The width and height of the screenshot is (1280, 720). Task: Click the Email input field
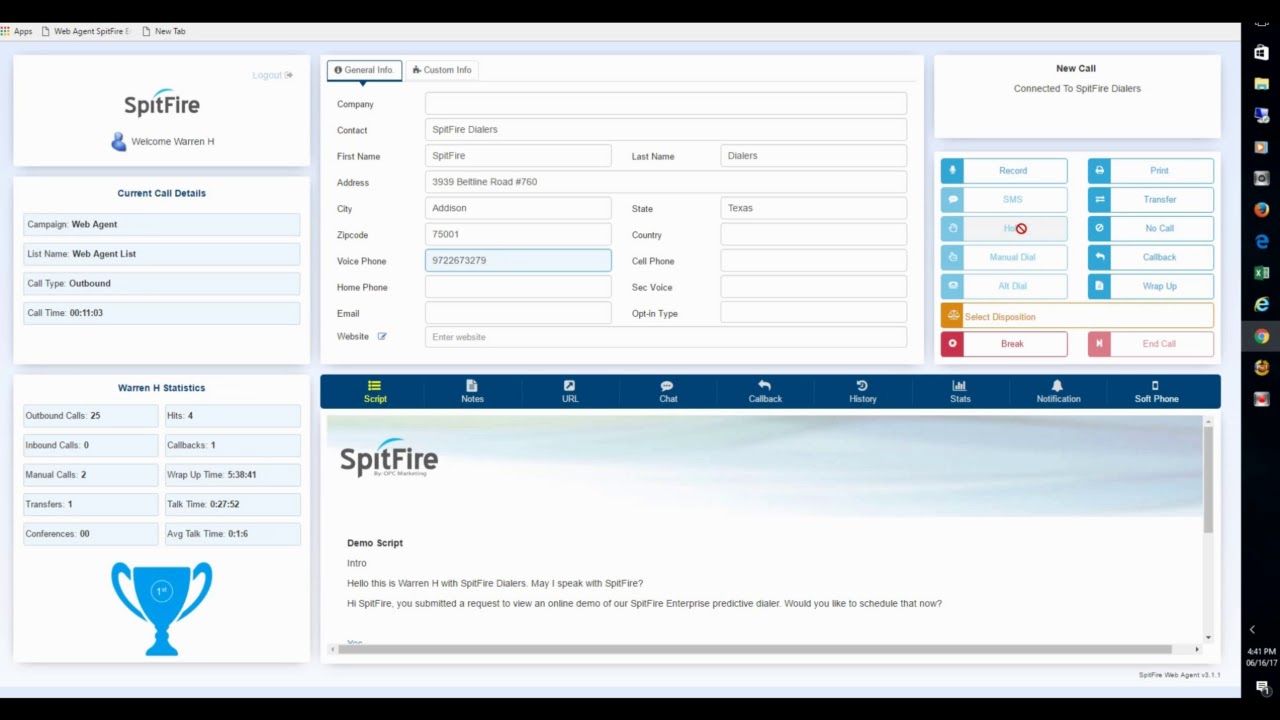coord(518,313)
